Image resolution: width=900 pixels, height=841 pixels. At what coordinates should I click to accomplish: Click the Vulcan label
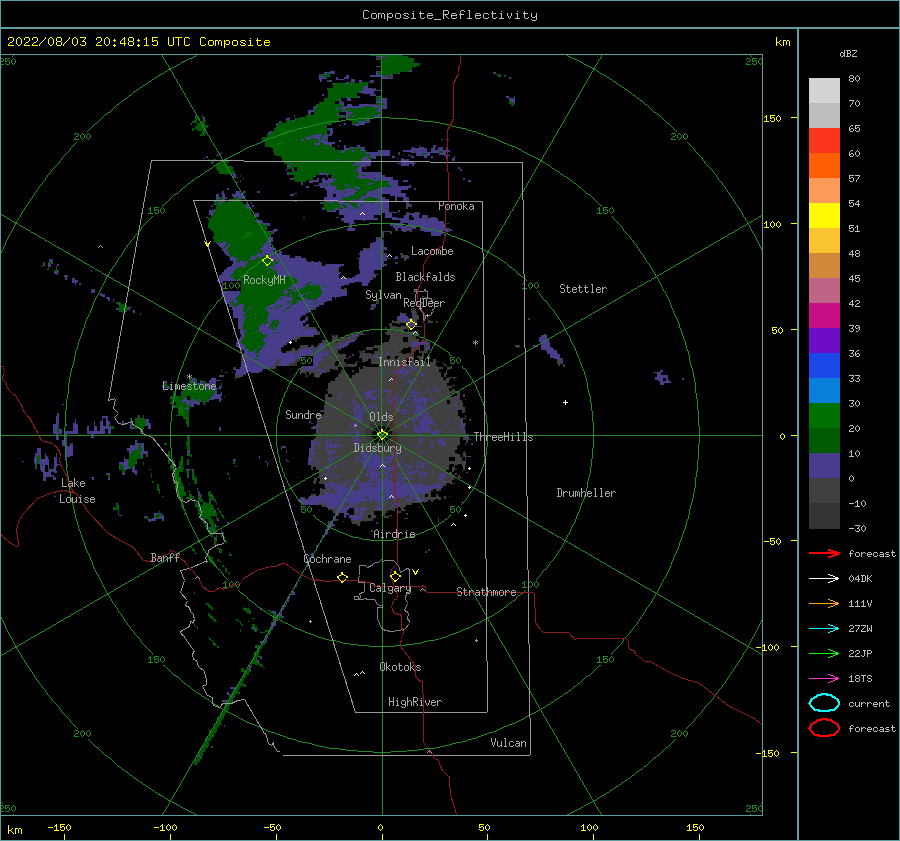(508, 743)
